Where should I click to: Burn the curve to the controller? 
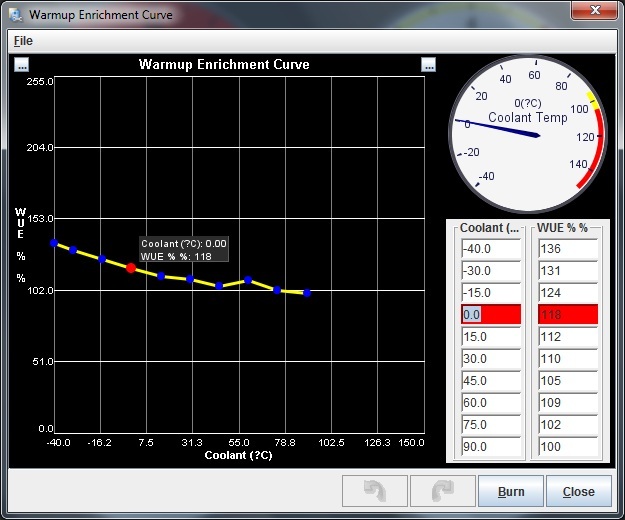(x=511, y=491)
